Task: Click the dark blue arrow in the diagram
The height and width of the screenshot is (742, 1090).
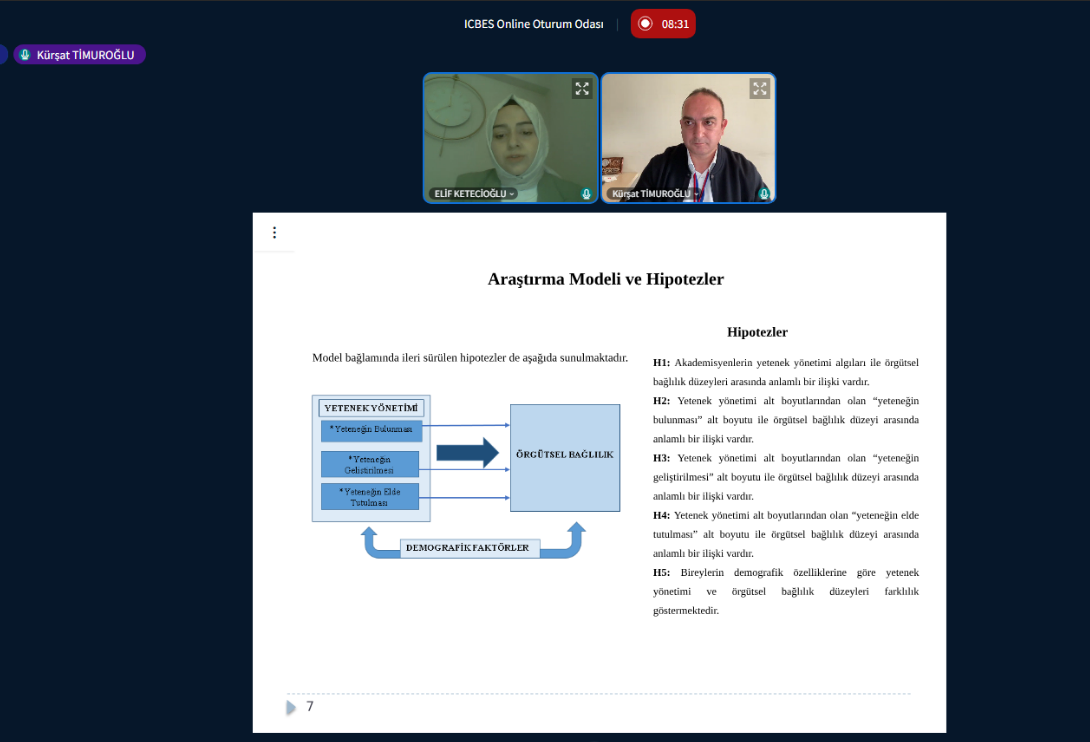Action: 467,453
